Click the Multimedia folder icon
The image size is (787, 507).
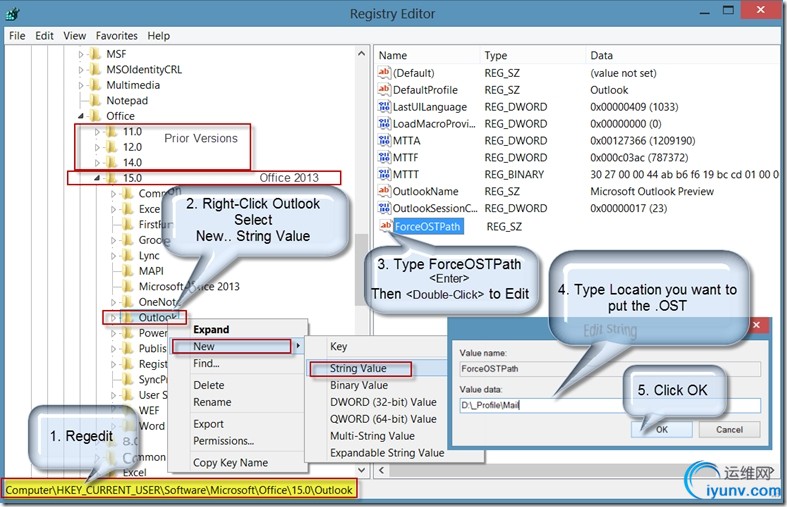(95, 85)
